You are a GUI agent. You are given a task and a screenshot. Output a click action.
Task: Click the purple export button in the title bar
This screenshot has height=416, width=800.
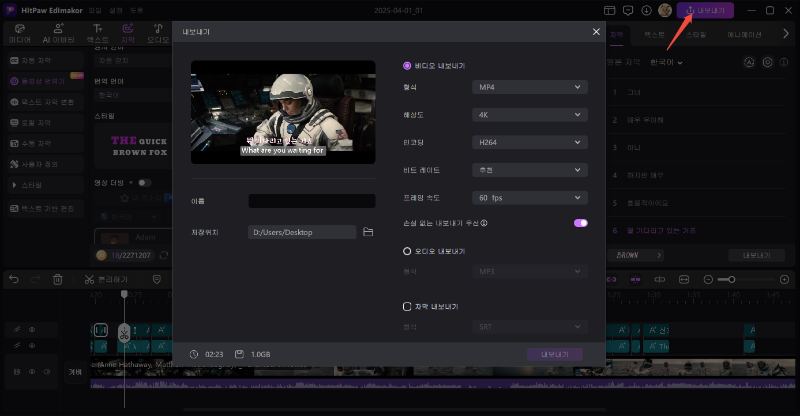705,10
